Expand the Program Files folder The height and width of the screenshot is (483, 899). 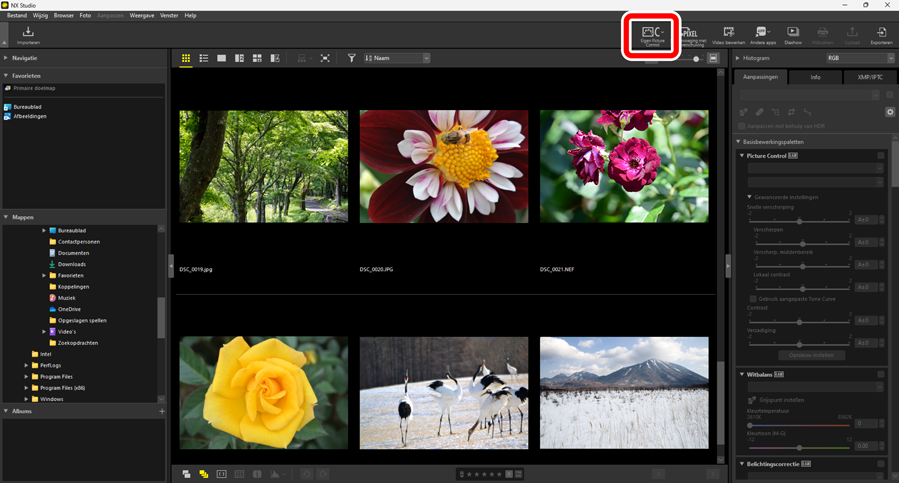tap(27, 377)
